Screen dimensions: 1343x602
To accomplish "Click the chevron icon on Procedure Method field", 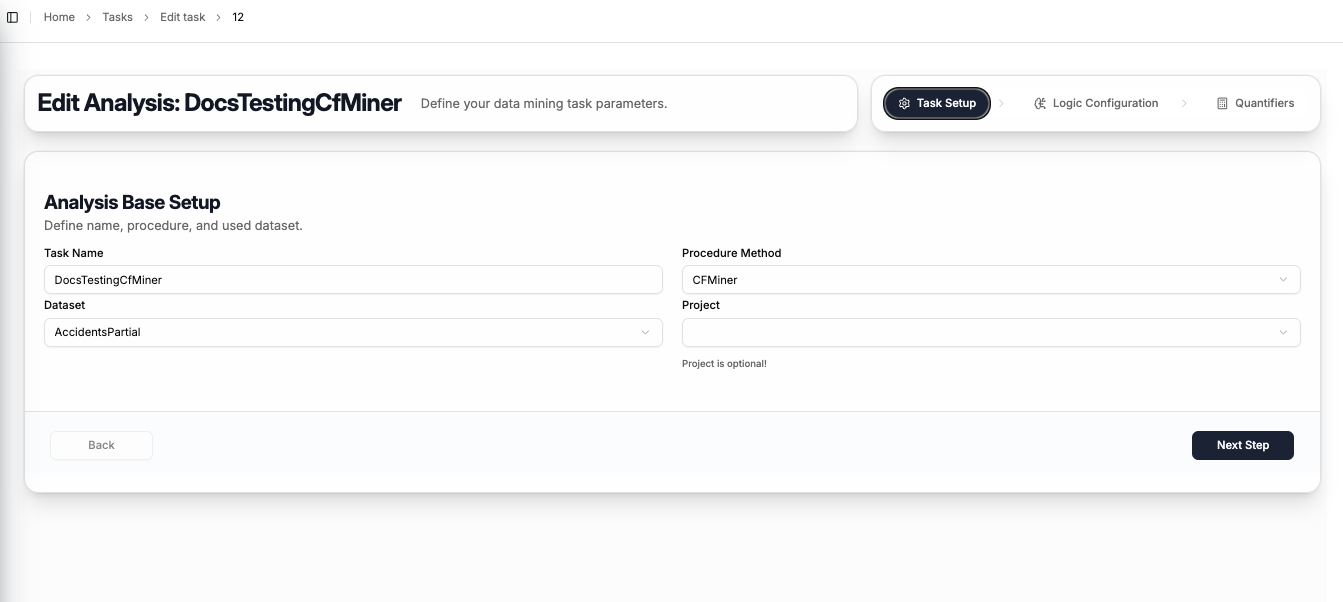I will click(x=1284, y=279).
